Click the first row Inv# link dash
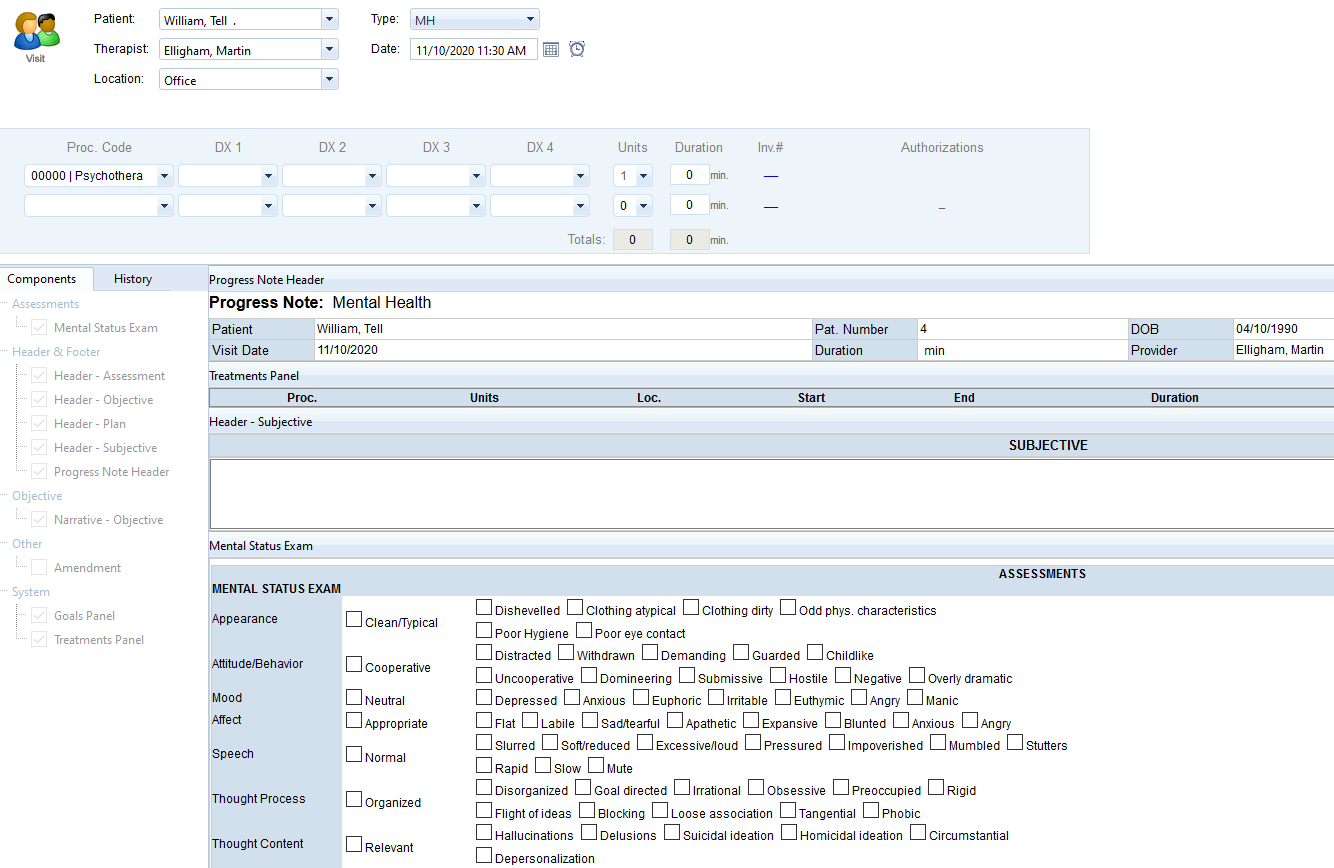1334x868 pixels. [770, 176]
